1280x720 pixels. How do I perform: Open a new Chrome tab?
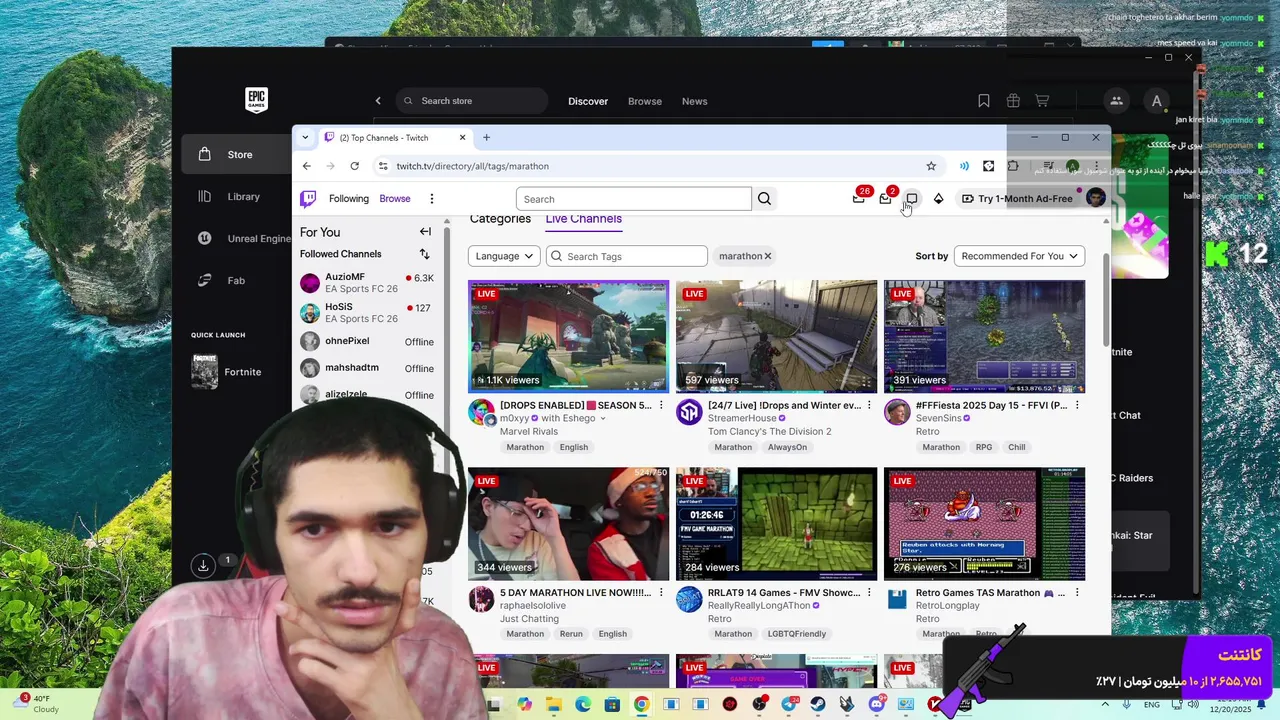pyautogui.click(x=486, y=137)
